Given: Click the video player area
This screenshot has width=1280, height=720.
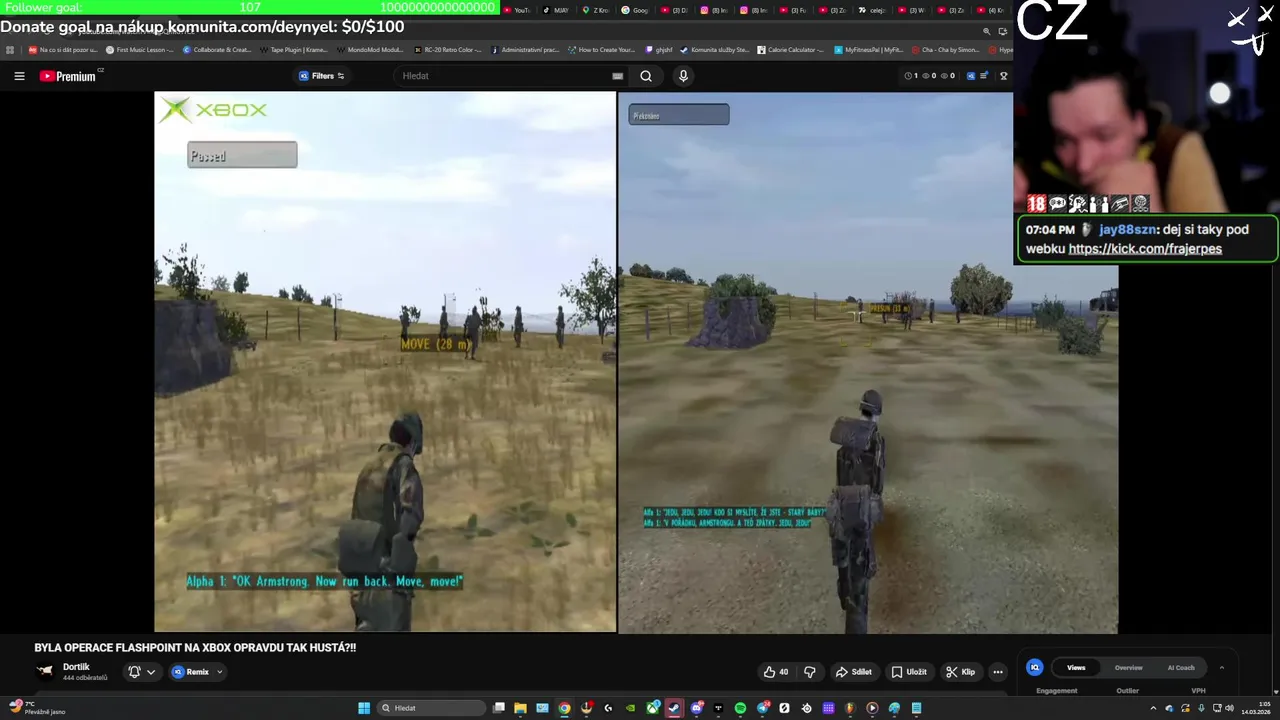Looking at the screenshot, I should click(636, 362).
